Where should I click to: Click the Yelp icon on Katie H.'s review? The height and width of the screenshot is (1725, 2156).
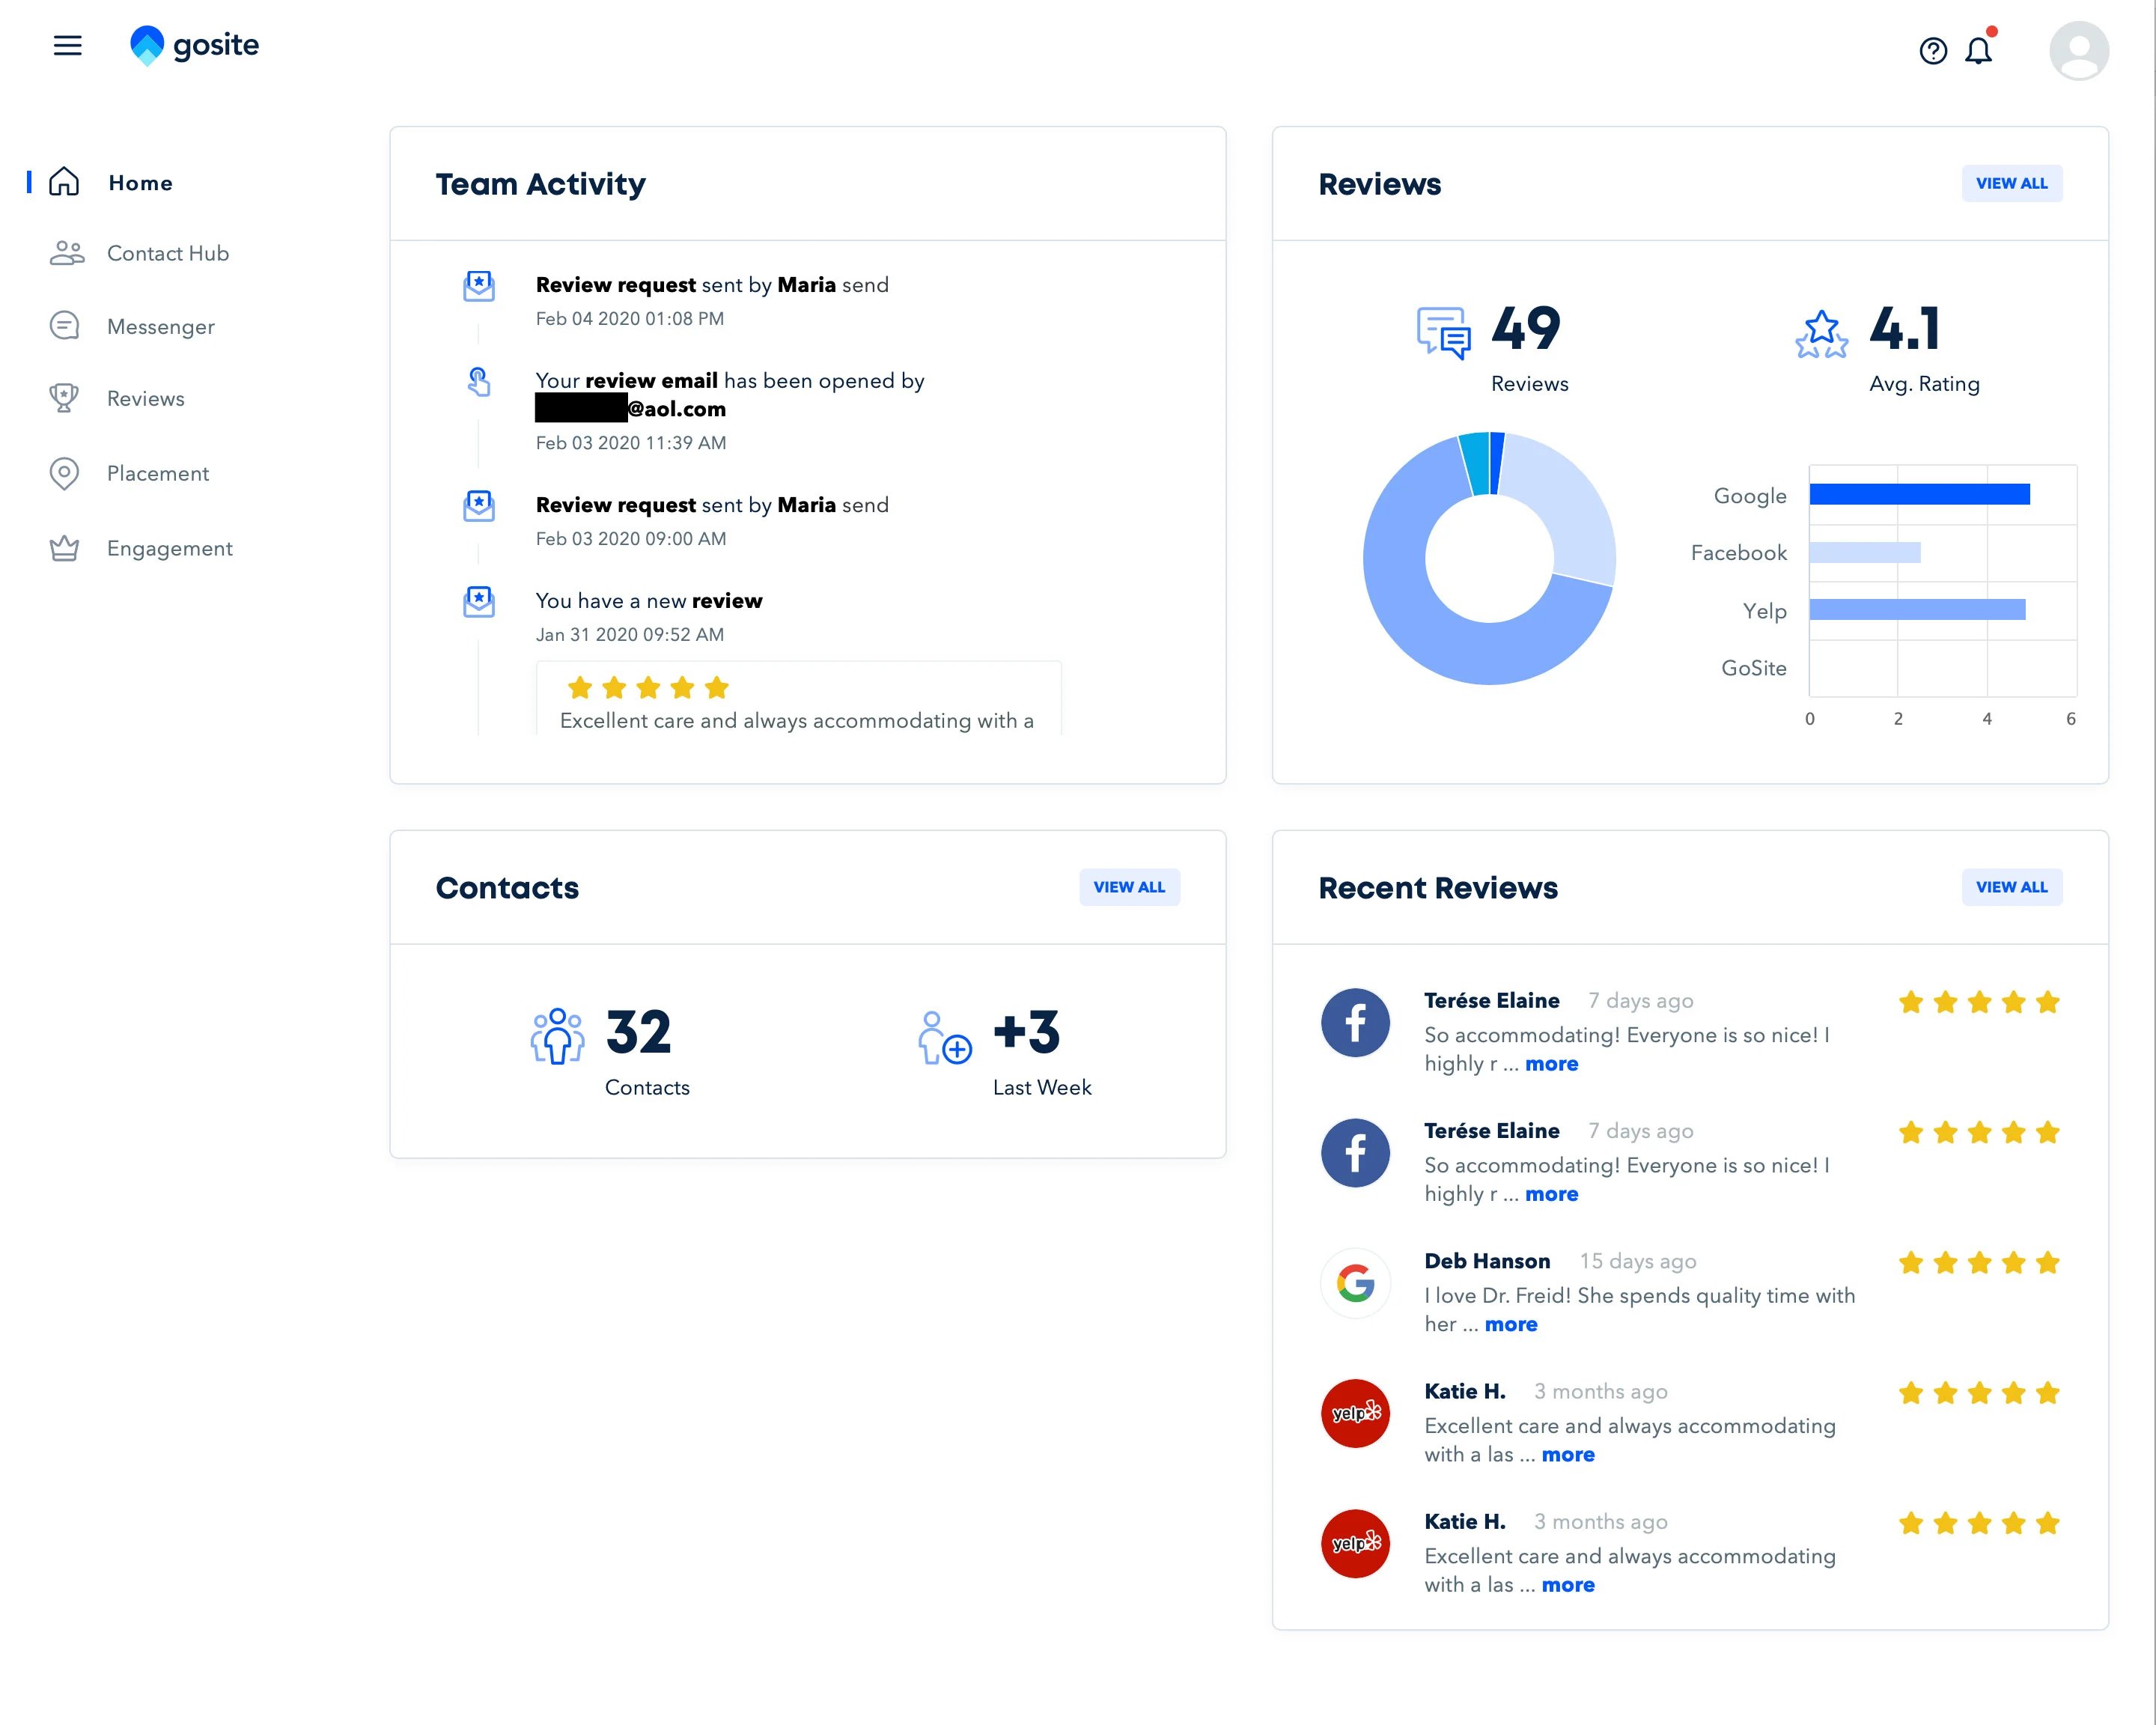1355,1413
